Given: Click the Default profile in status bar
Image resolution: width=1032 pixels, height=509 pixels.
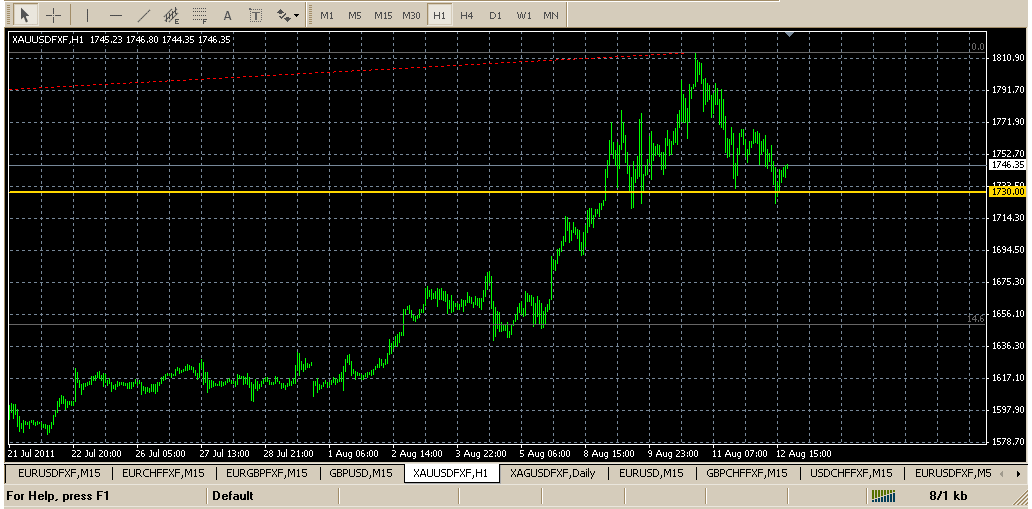Looking at the screenshot, I should pyautogui.click(x=233, y=495).
